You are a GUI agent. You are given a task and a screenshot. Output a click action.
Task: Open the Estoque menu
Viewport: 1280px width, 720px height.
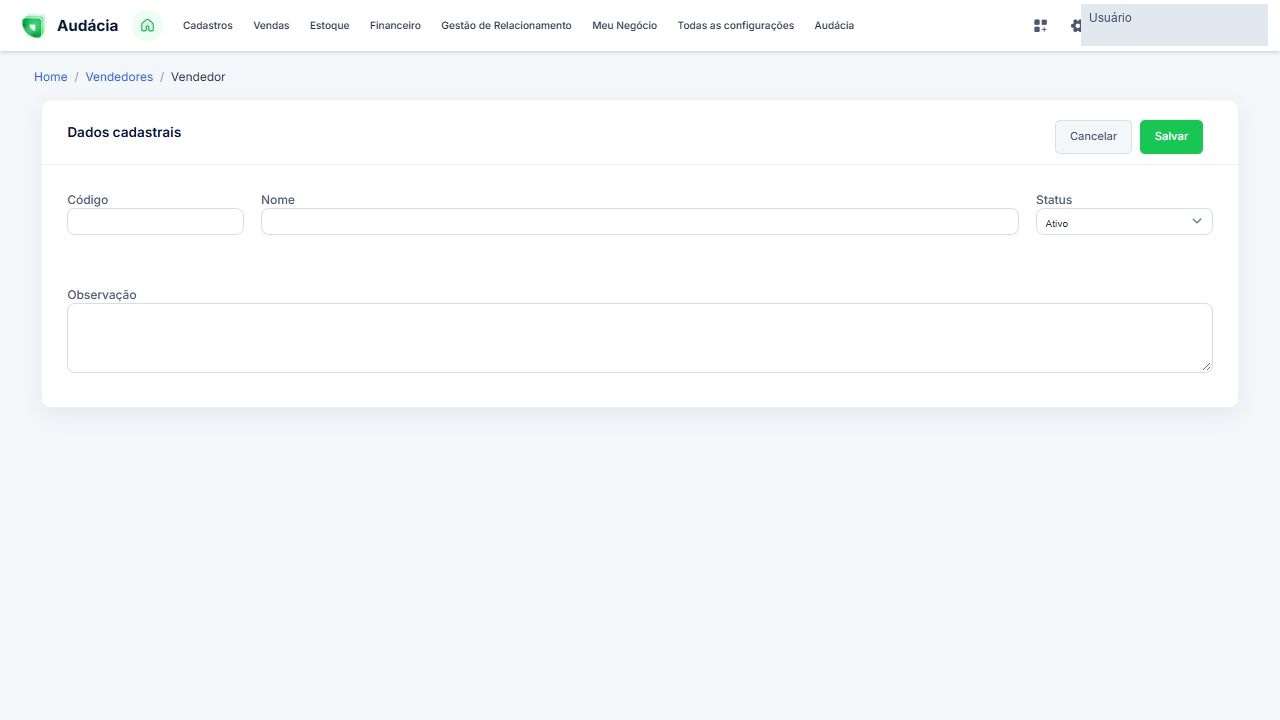[x=330, y=26]
